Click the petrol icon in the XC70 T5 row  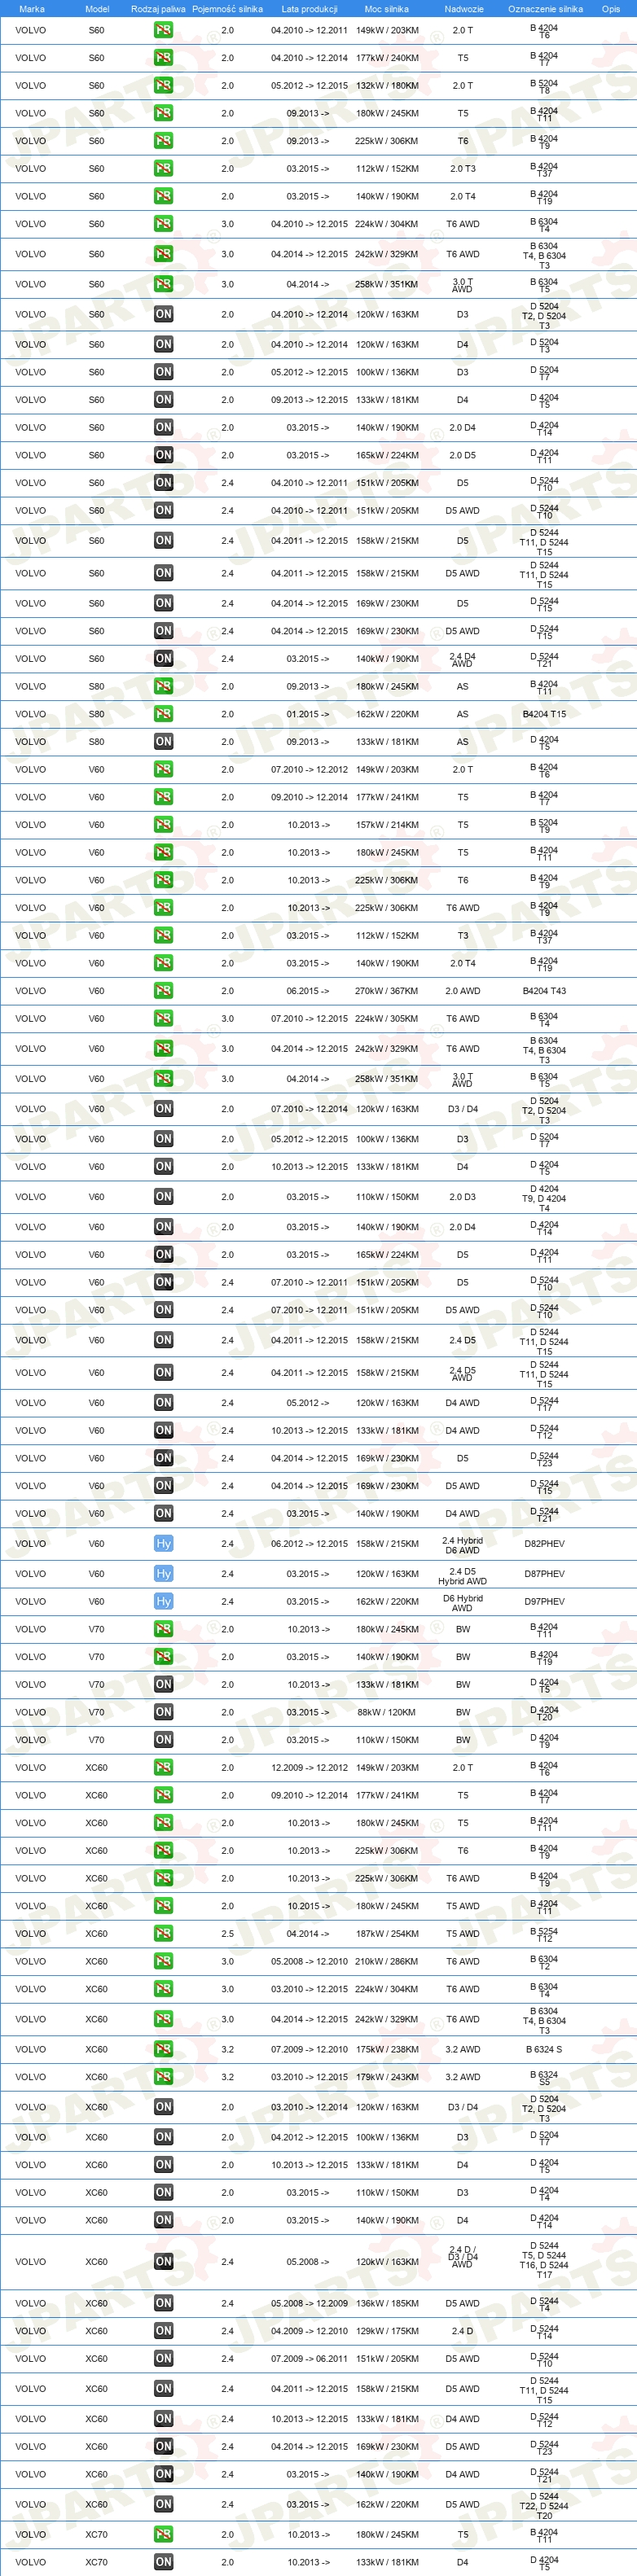click(x=163, y=2535)
